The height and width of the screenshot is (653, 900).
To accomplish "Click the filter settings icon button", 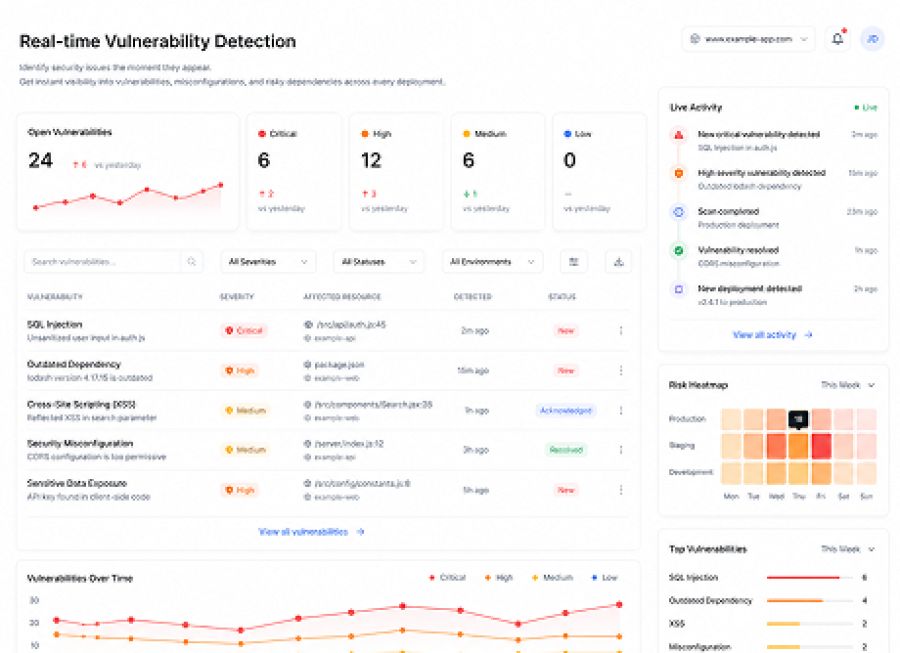I will pos(573,262).
